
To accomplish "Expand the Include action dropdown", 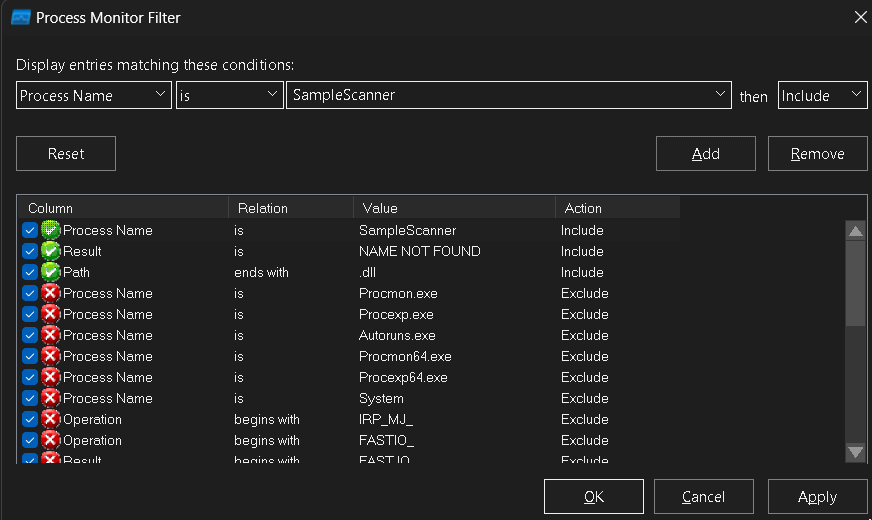I will click(821, 95).
